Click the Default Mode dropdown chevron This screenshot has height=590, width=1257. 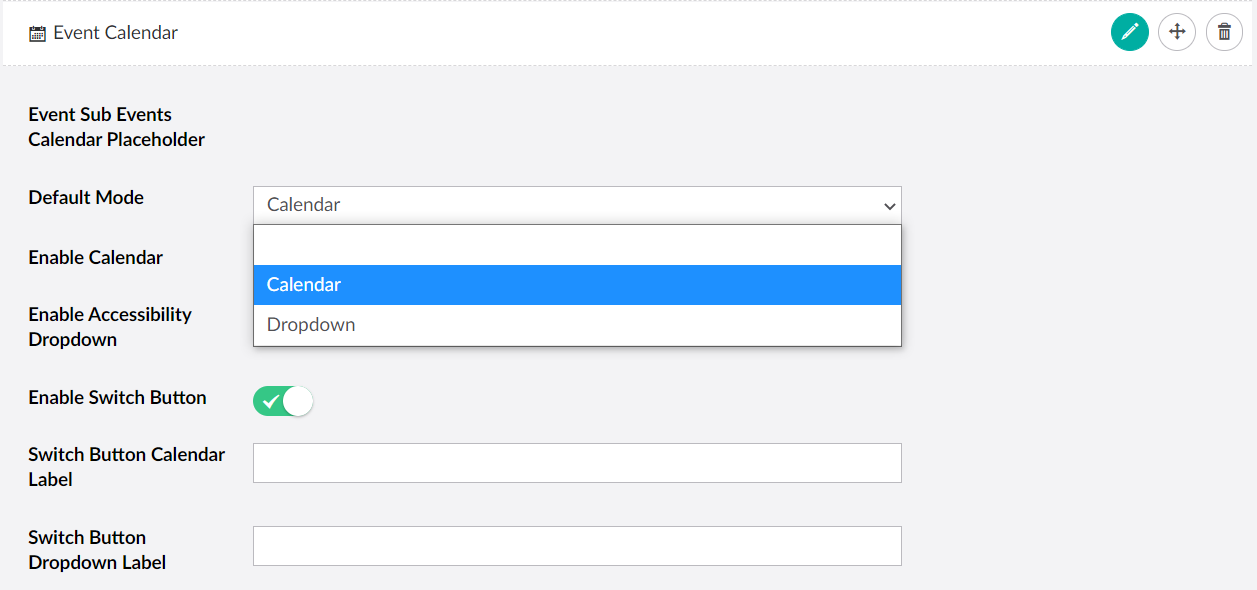(889, 204)
